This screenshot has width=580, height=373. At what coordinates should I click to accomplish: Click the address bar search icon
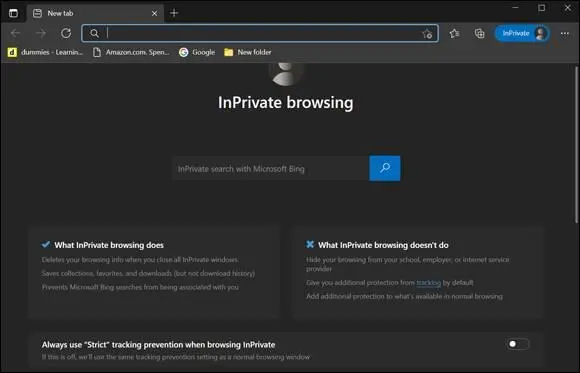[94, 33]
